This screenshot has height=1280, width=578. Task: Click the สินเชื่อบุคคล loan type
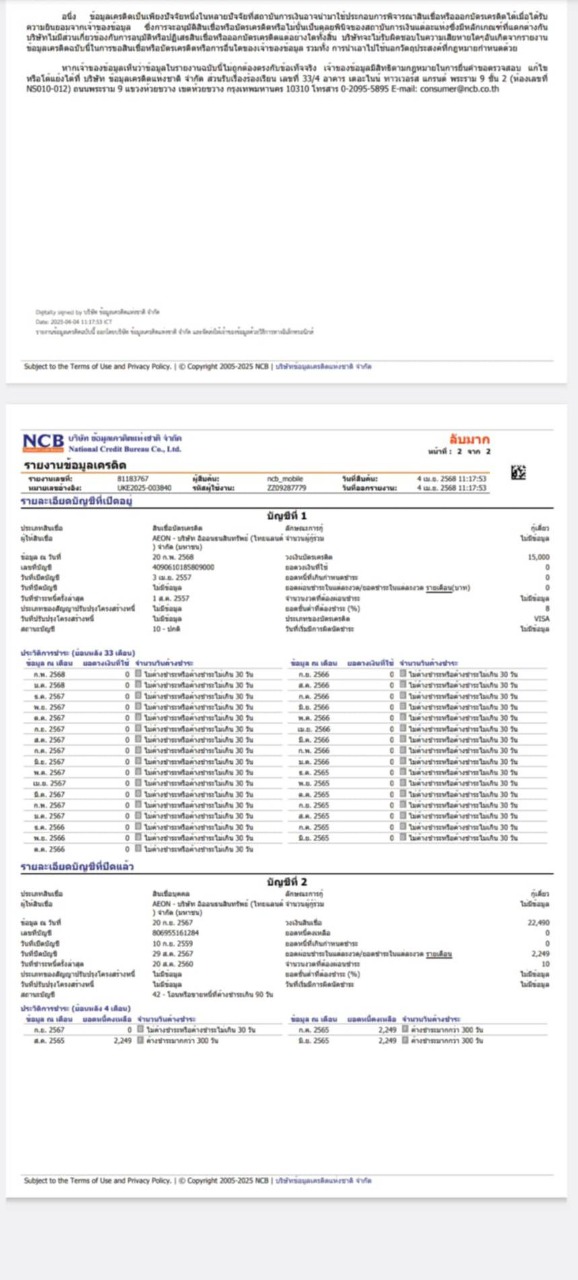coord(171,892)
